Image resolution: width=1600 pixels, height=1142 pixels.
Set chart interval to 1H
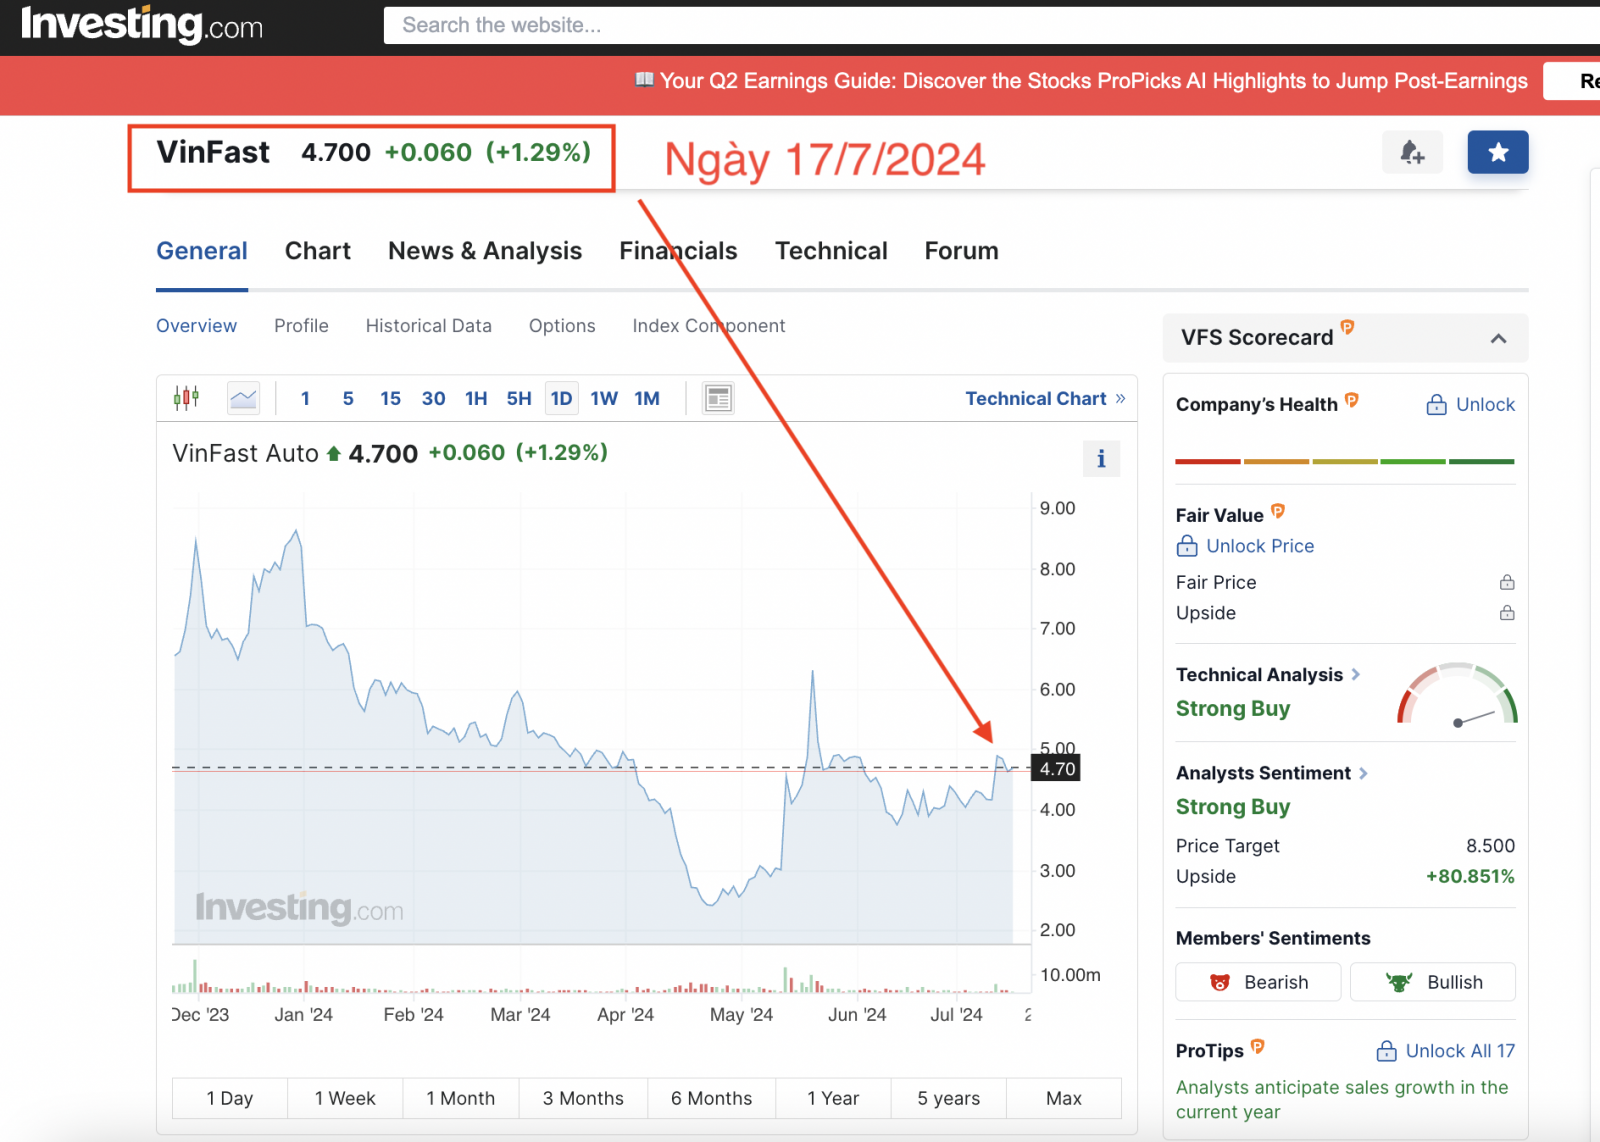476,398
